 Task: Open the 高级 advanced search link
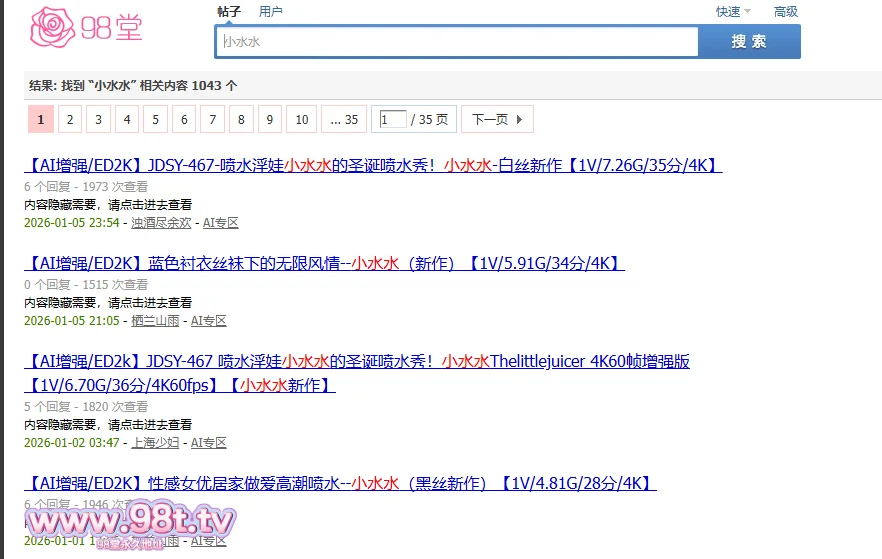click(x=786, y=12)
